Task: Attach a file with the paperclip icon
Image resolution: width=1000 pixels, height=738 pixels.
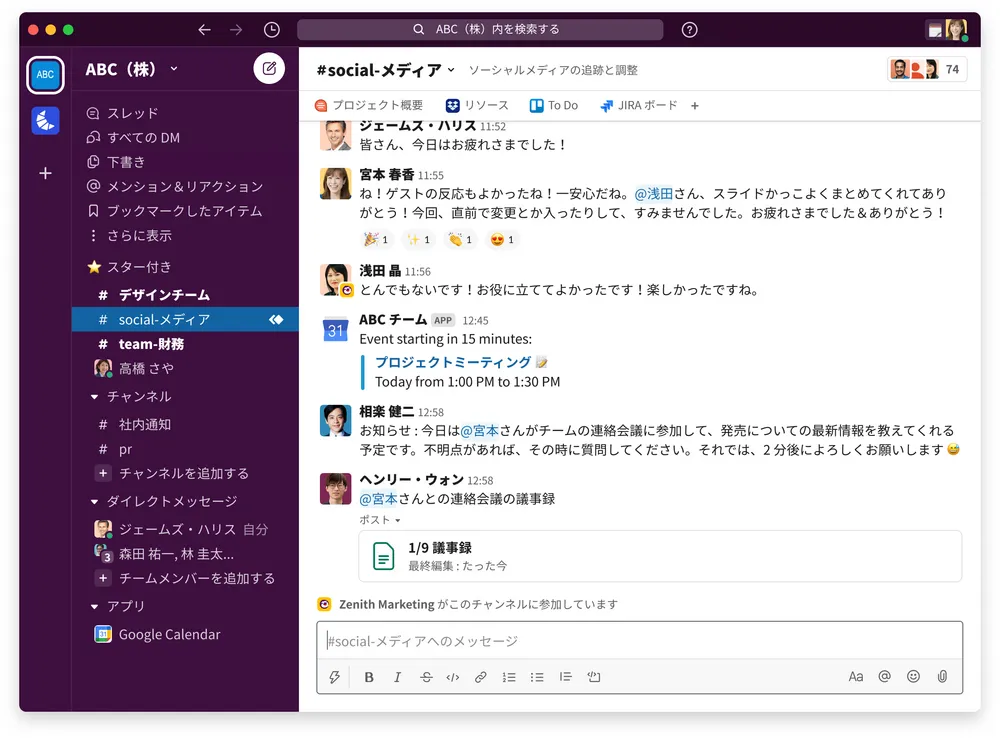Action: click(941, 677)
